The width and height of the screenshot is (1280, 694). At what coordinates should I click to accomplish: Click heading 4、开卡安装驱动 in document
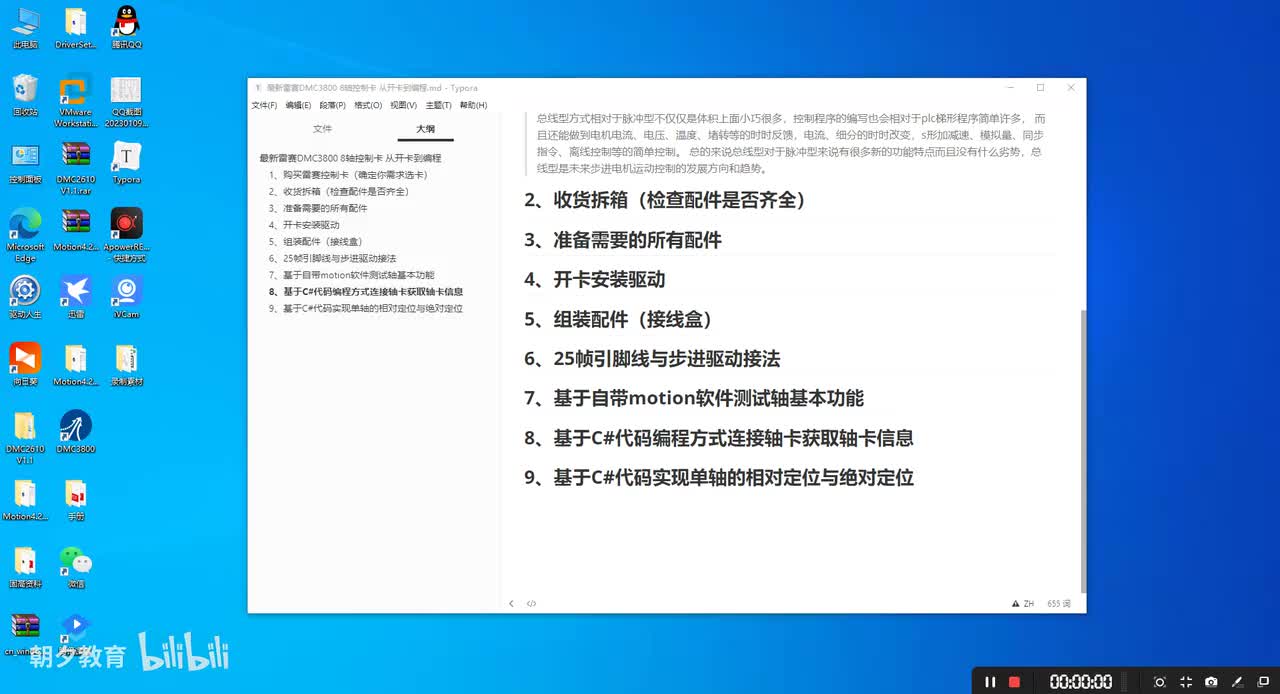coord(594,280)
